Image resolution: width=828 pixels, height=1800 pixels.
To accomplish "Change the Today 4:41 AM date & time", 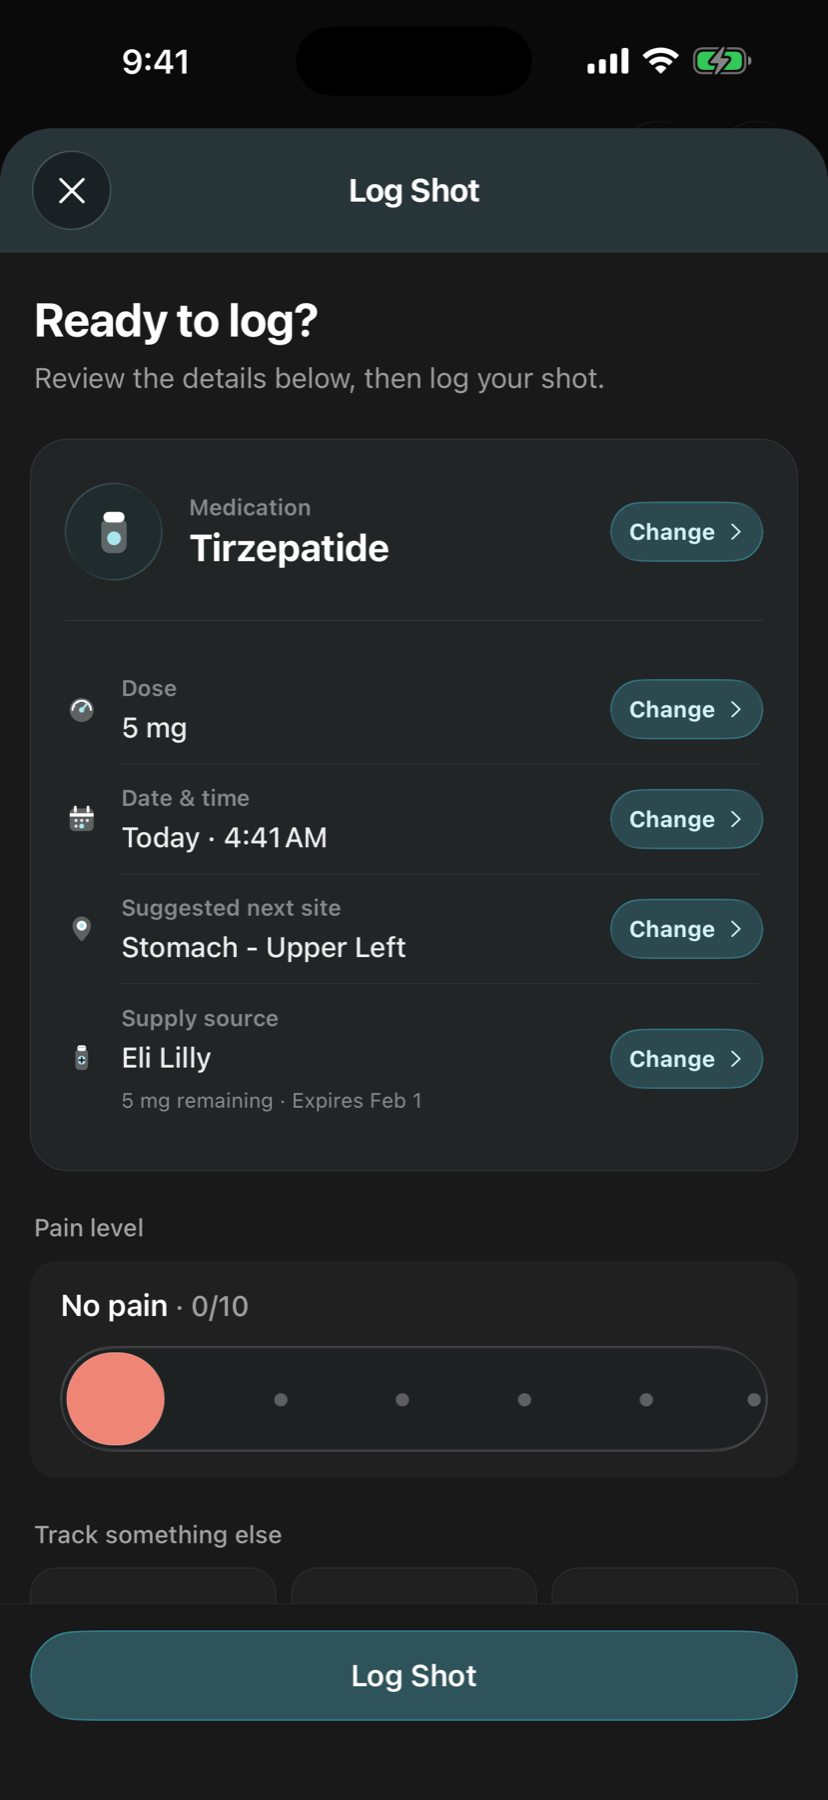I will pos(686,819).
